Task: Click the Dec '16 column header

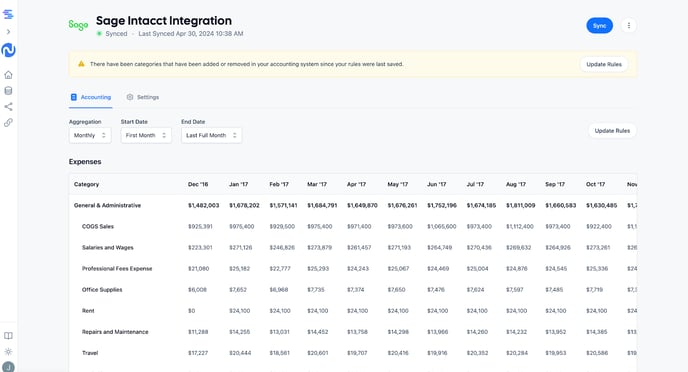Action: pos(198,184)
